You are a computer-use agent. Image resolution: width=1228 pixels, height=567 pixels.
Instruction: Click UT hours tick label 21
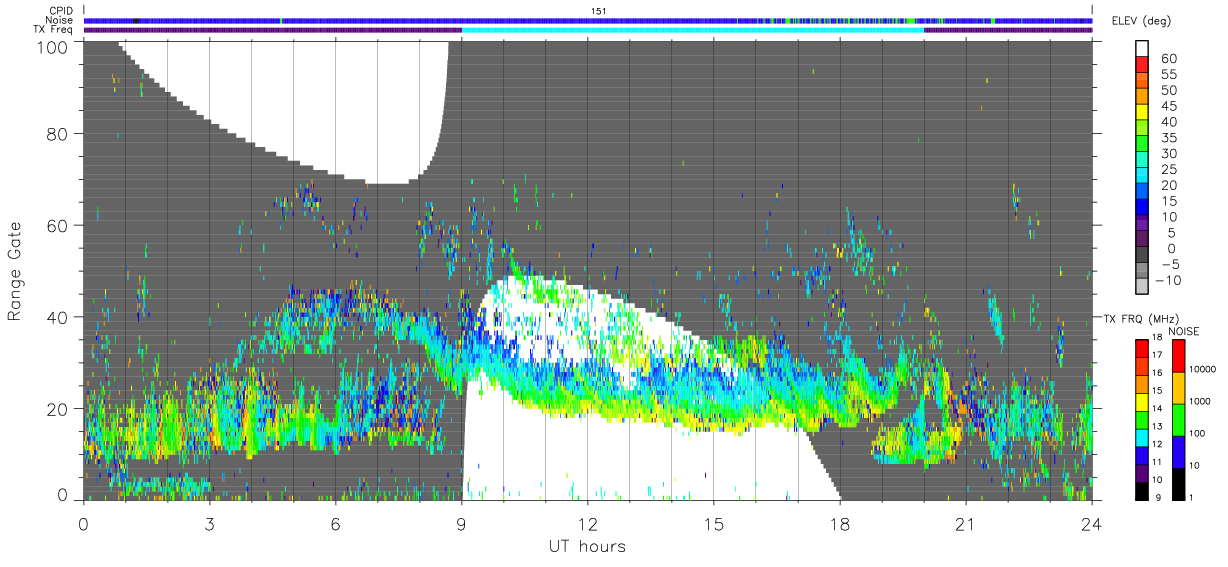pyautogui.click(x=966, y=524)
